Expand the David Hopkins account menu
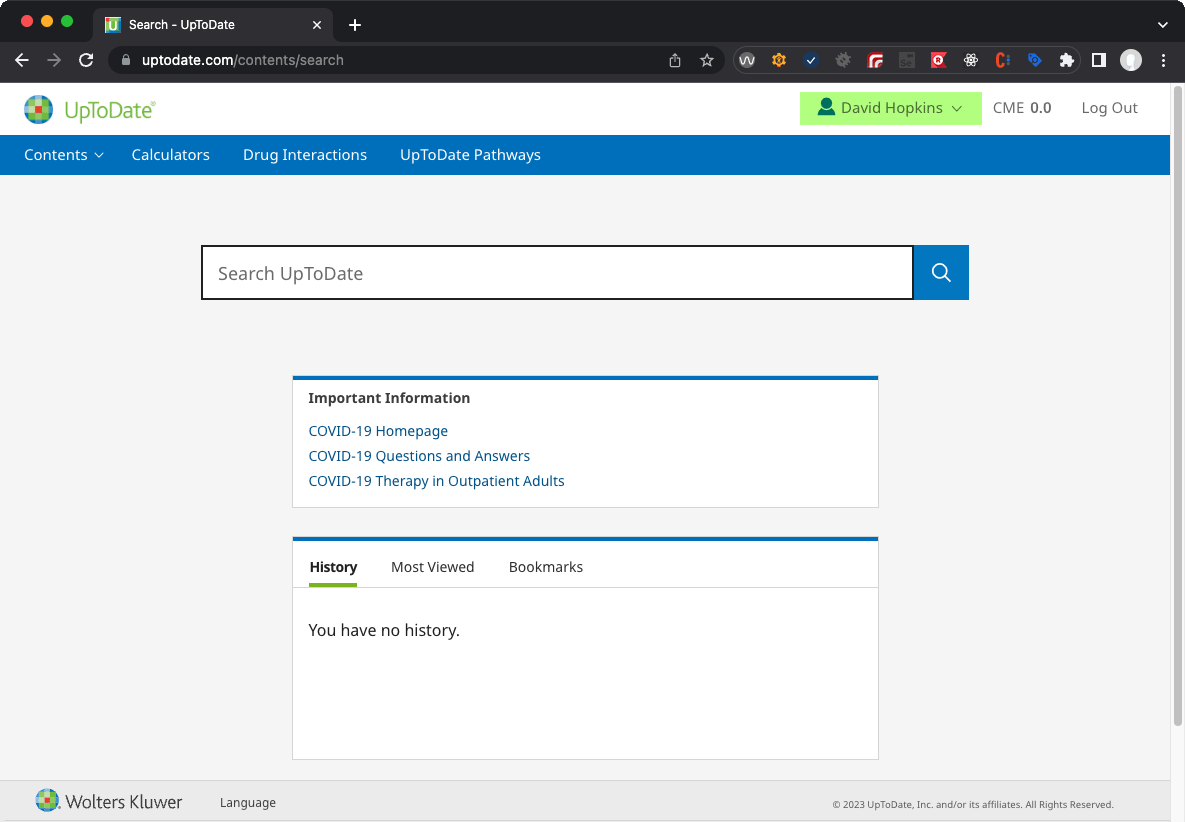The width and height of the screenshot is (1185, 822). coord(889,108)
